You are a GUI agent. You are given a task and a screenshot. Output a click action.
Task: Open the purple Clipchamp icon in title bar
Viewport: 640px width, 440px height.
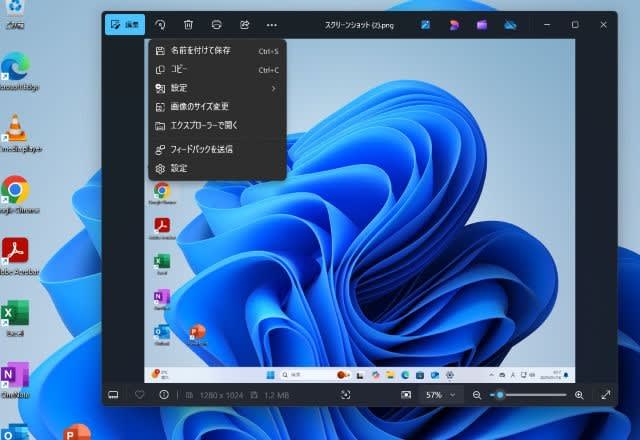coord(482,25)
